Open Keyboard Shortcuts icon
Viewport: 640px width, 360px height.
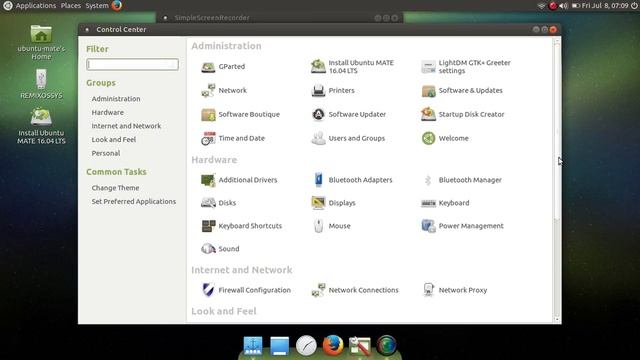coord(208,226)
